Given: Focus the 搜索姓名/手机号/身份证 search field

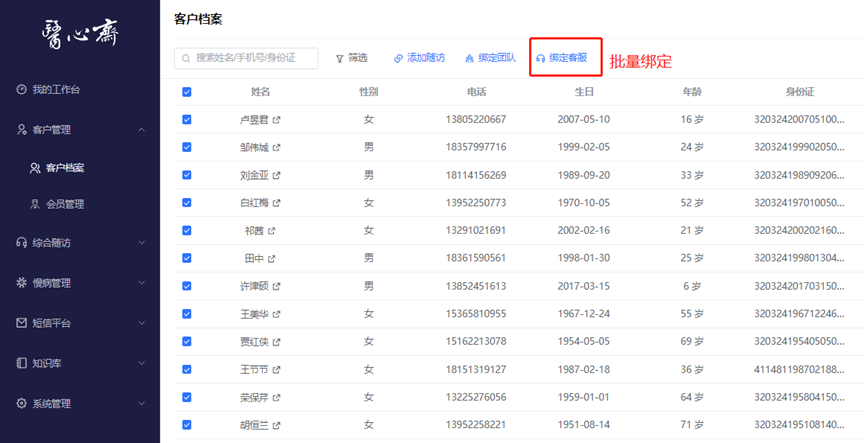Looking at the screenshot, I should click(x=246, y=58).
